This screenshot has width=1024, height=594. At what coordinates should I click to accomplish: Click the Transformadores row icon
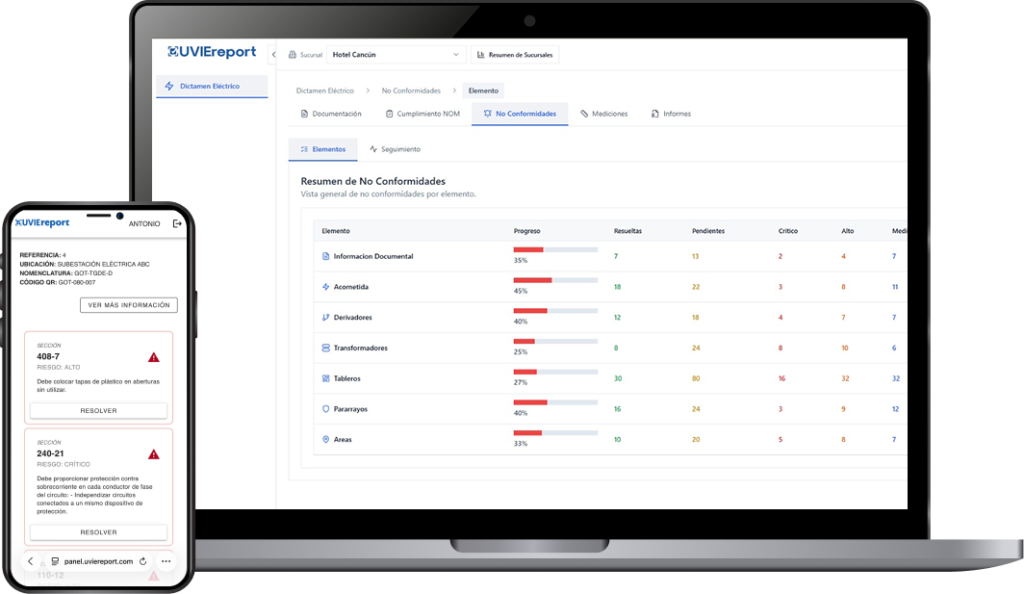coord(326,348)
